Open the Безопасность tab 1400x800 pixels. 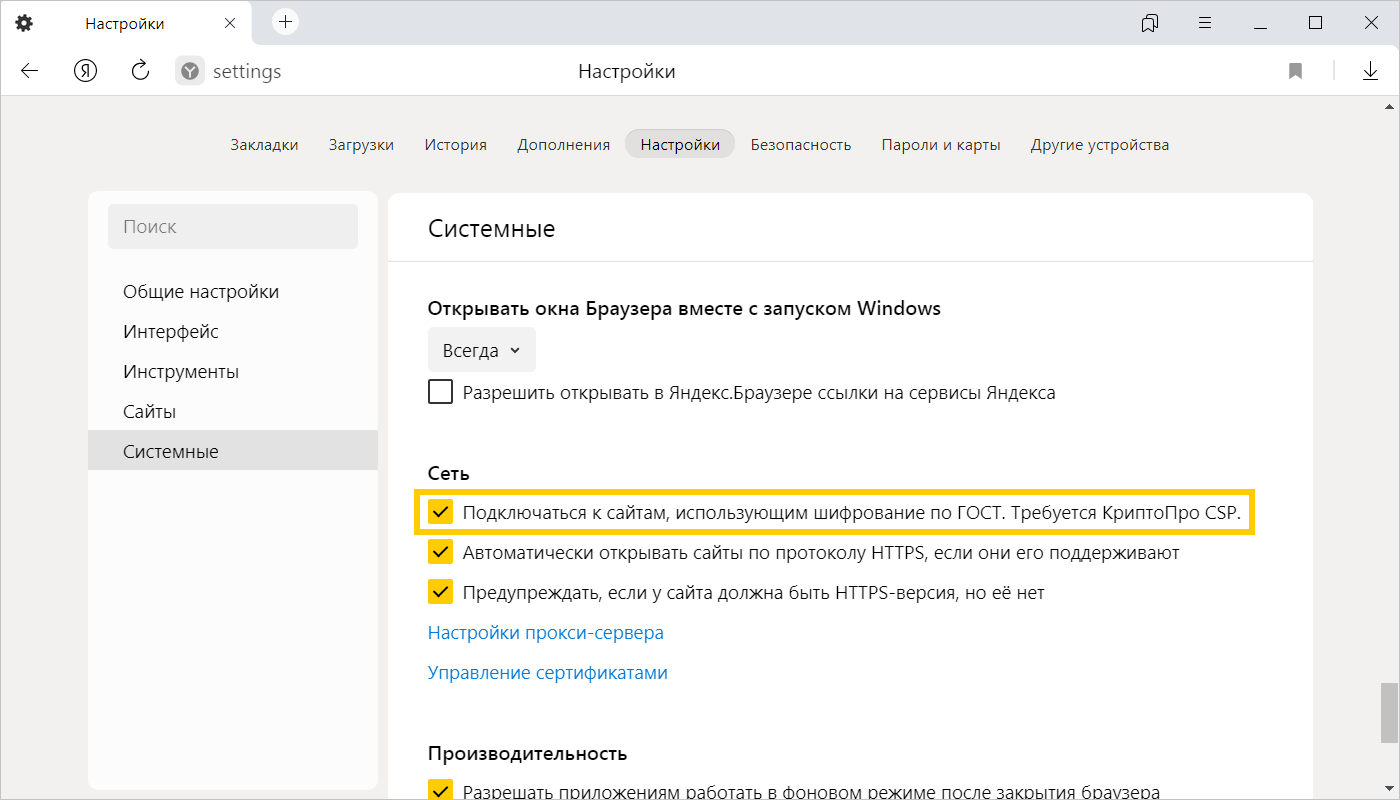tap(801, 144)
